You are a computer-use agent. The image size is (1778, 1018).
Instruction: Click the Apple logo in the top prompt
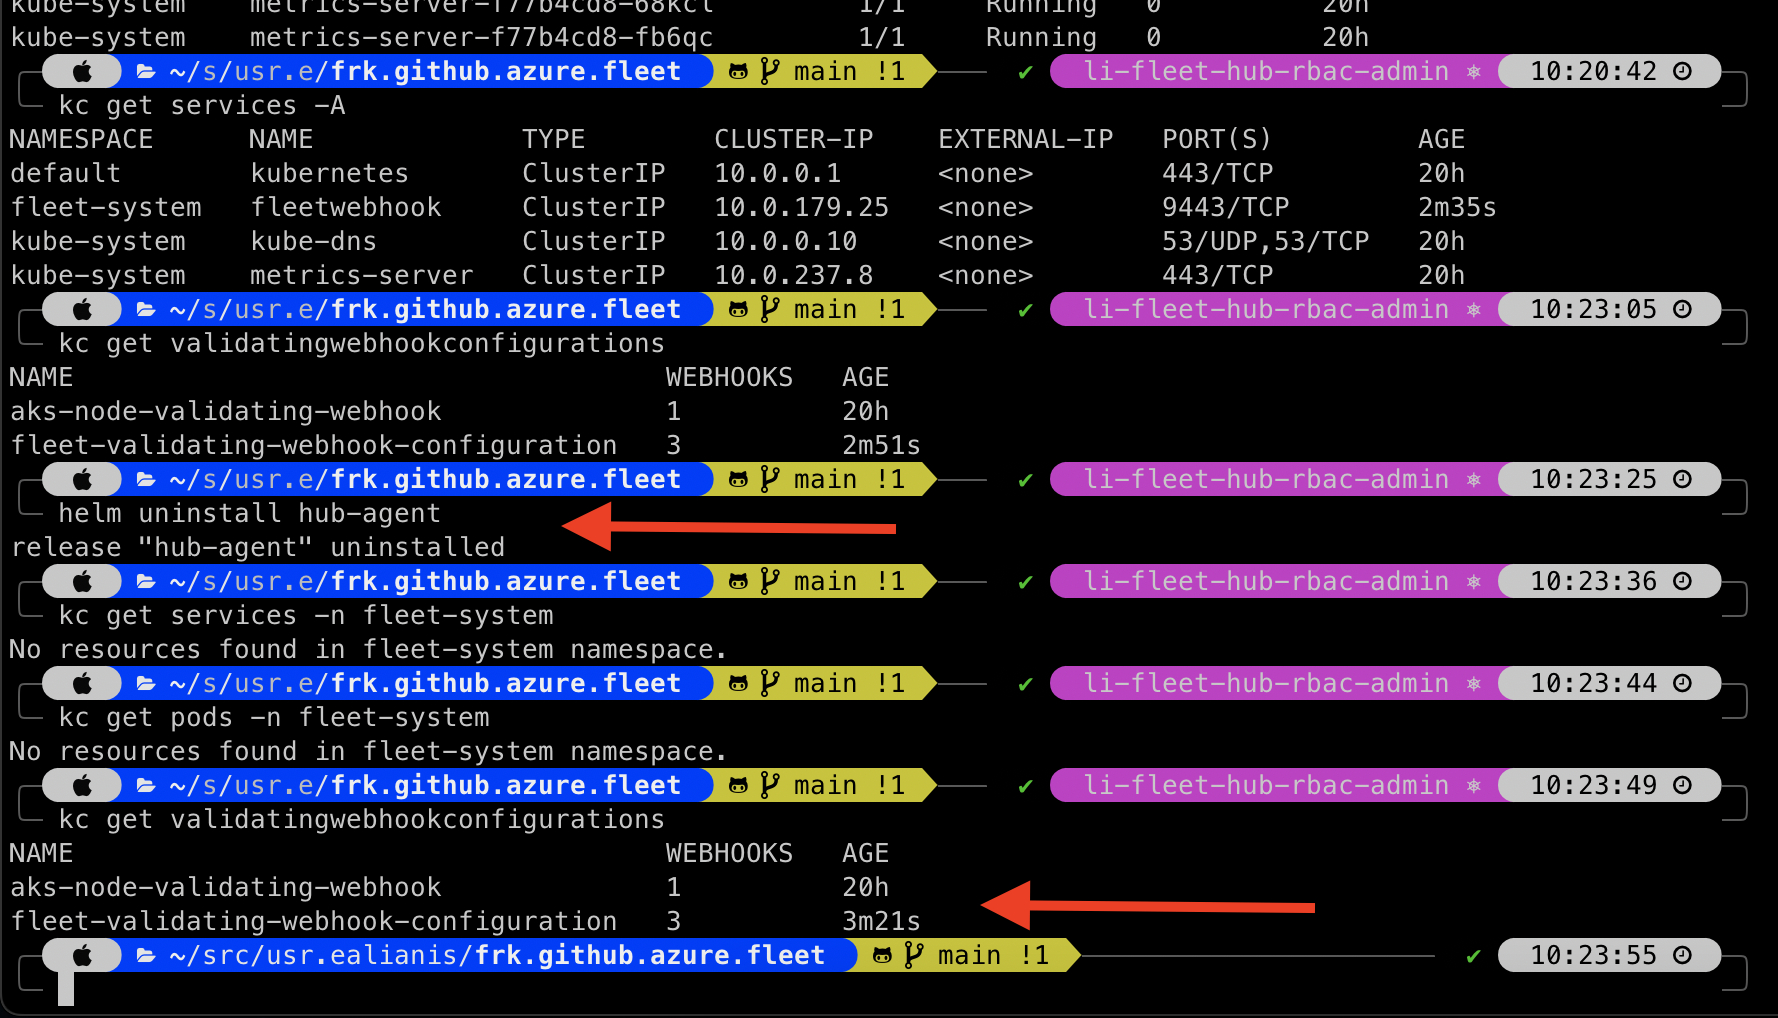point(81,70)
